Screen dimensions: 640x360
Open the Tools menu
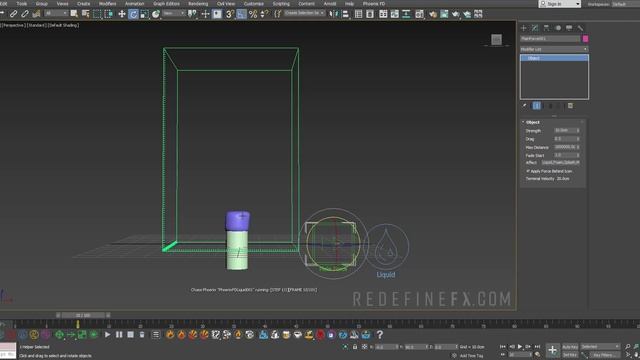[22, 4]
